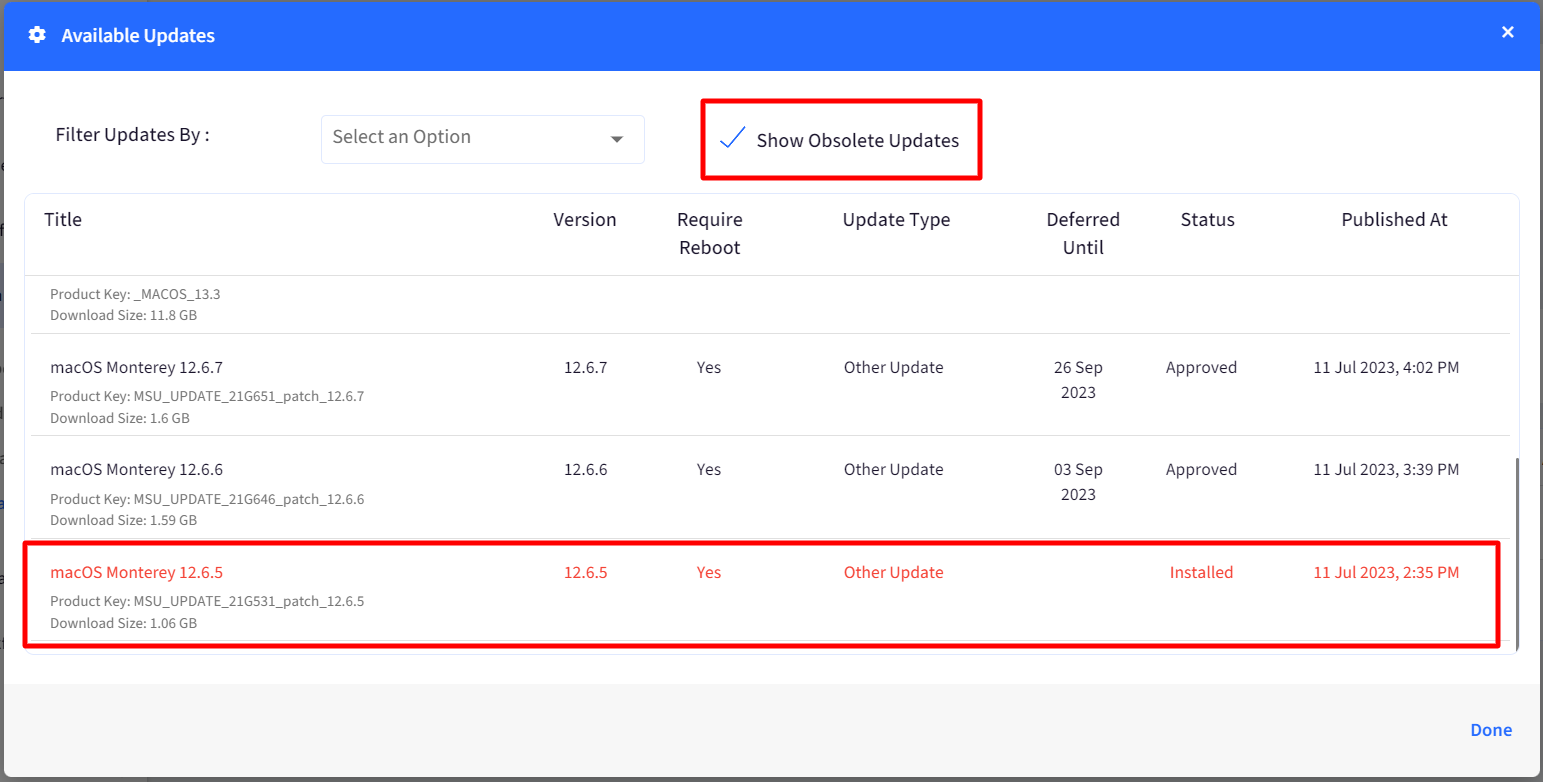Click the Installed status for 12.6.5
1543x782 pixels.
point(1201,572)
